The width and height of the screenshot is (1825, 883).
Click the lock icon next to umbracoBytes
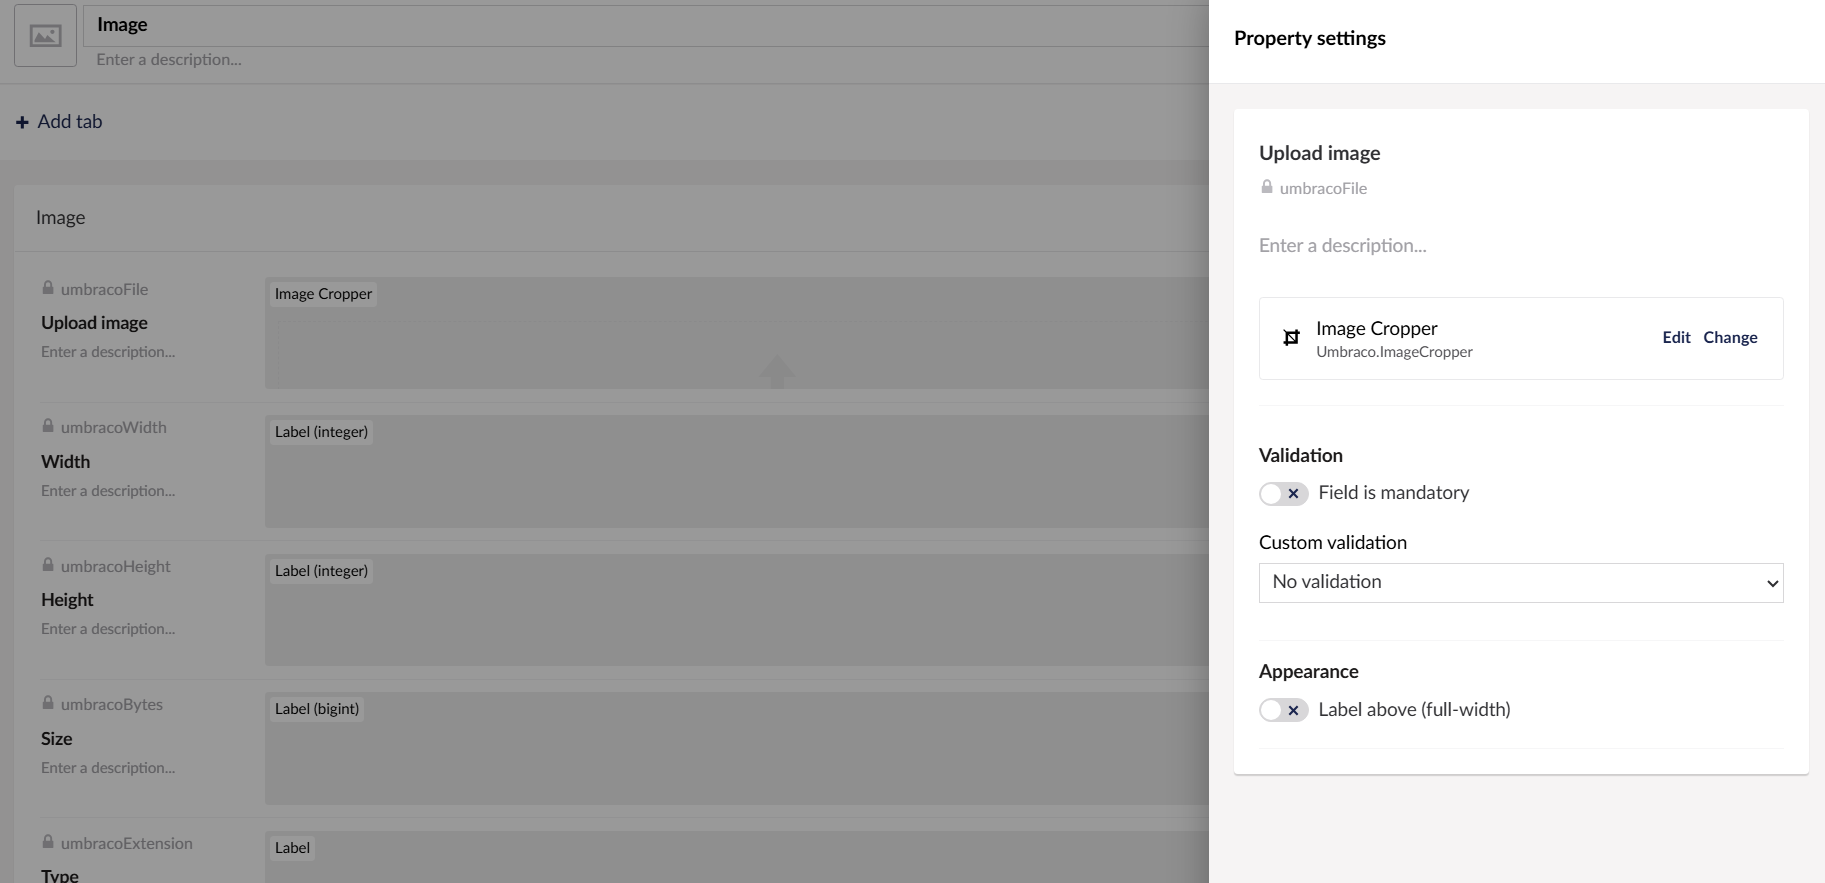[x=48, y=703]
